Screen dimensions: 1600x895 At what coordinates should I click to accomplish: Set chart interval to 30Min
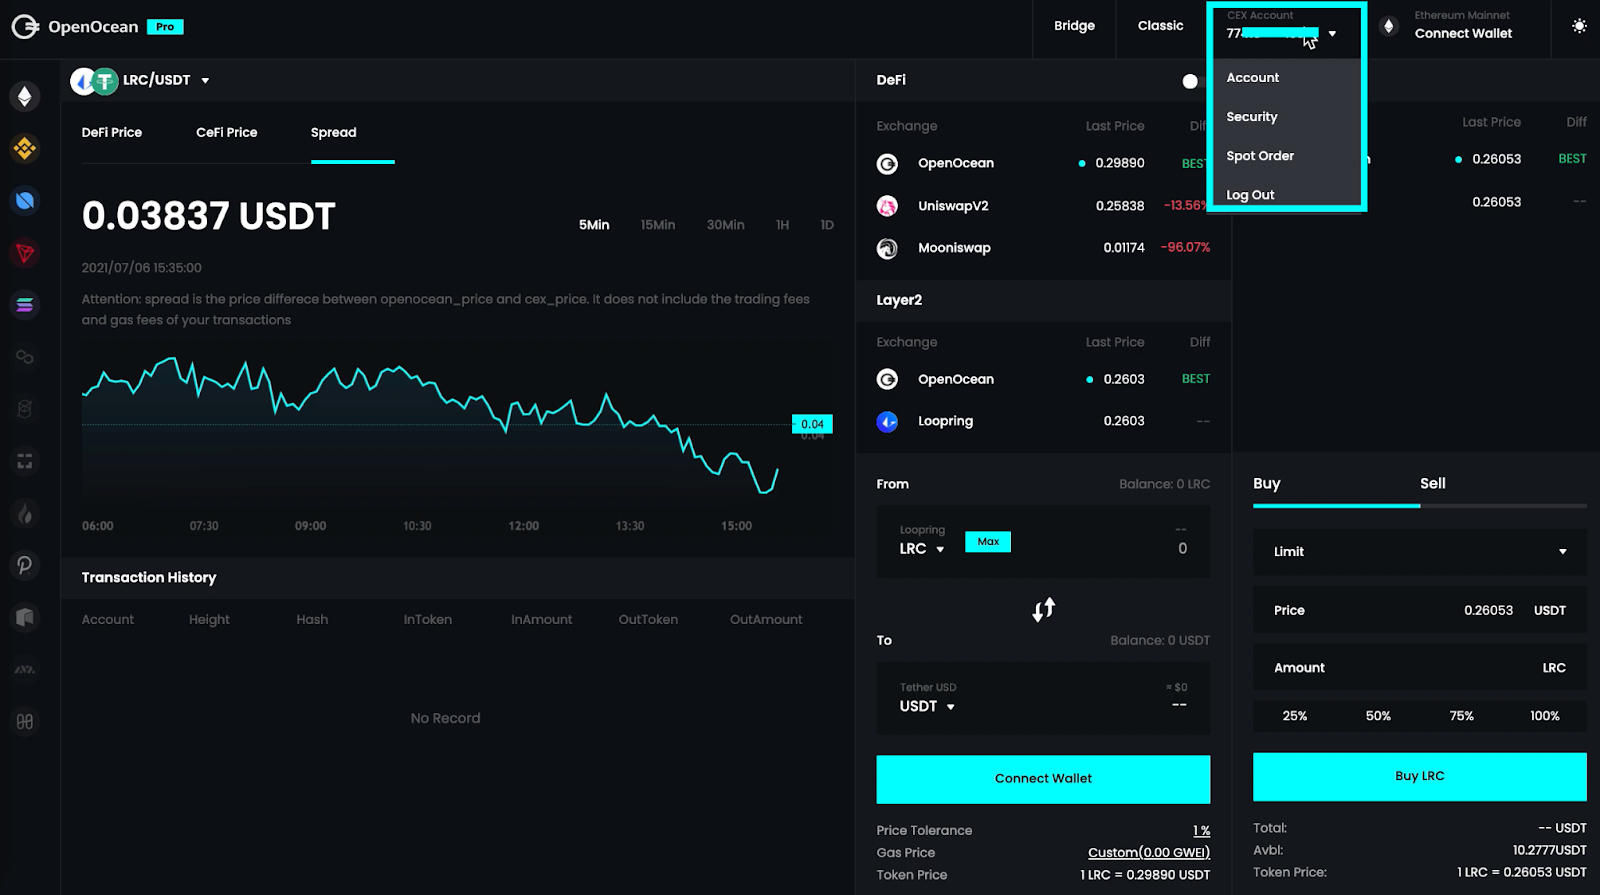coord(725,225)
